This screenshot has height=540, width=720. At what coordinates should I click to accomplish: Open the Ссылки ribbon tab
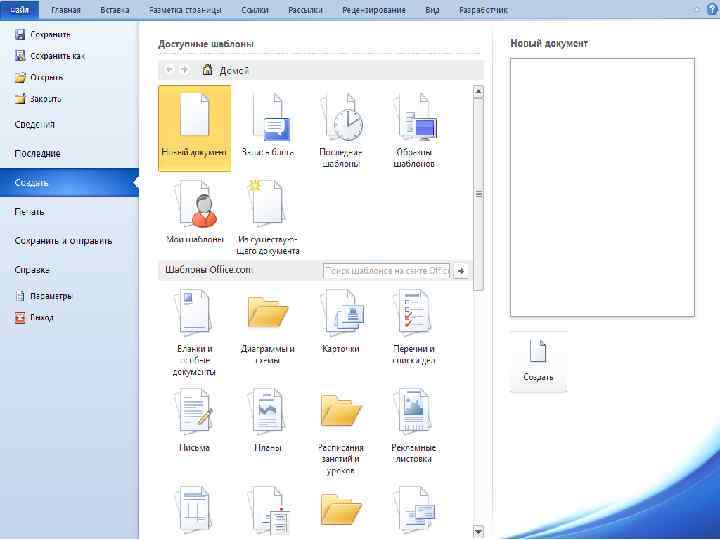255,10
